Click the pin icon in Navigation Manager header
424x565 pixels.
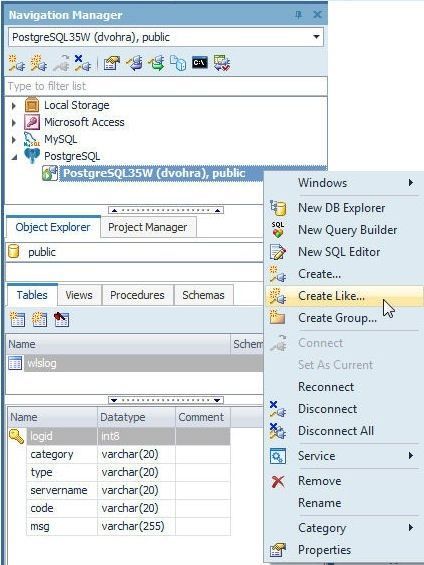[x=298, y=15]
